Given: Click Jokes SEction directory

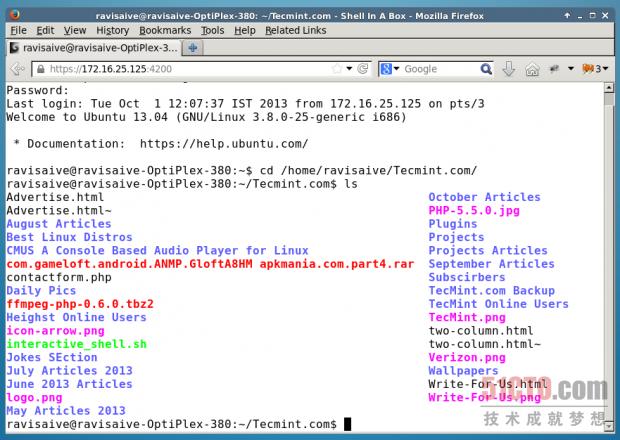Looking at the screenshot, I should tap(52, 357).
